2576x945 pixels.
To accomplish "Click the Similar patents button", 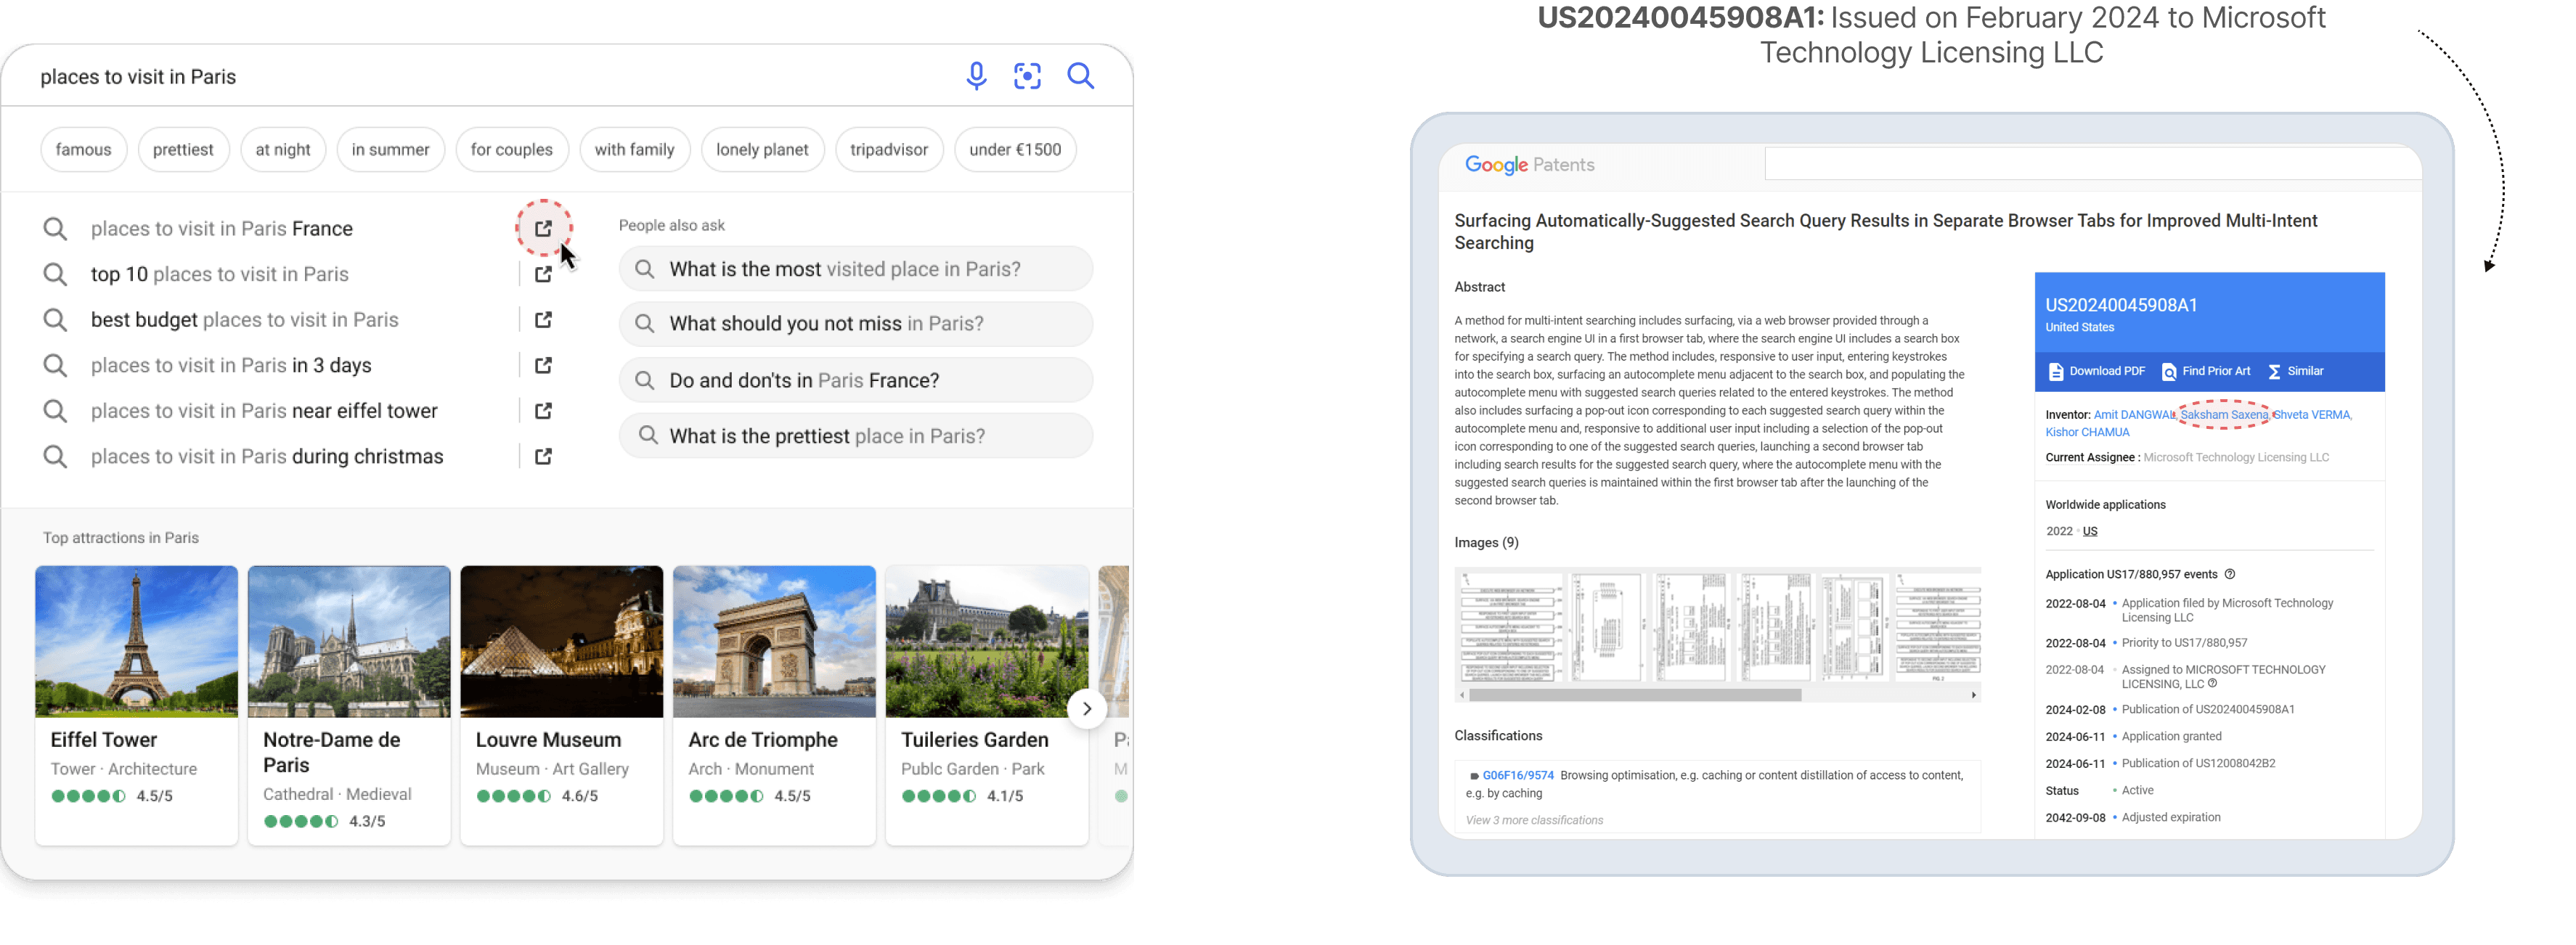I will [2295, 372].
